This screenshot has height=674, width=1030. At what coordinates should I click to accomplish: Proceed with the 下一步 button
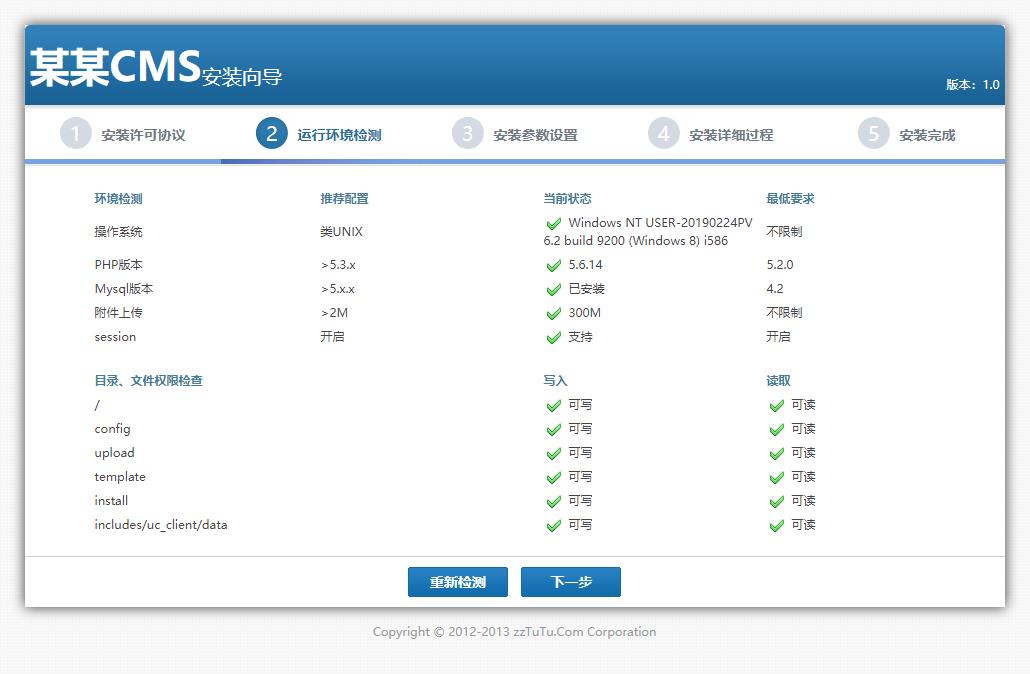pyautogui.click(x=571, y=582)
